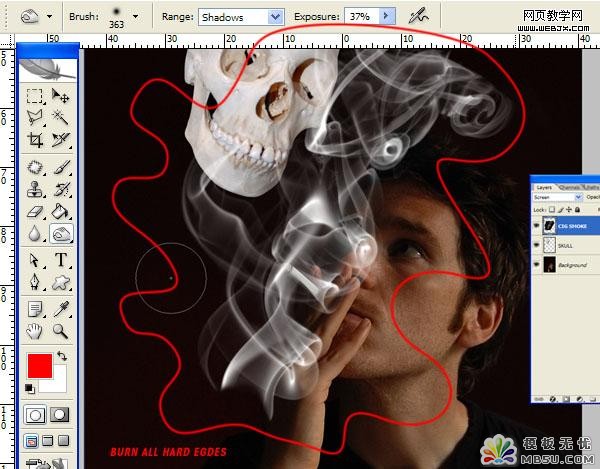
Task: Select the Zoom magnifier tool
Action: (x=60, y=331)
